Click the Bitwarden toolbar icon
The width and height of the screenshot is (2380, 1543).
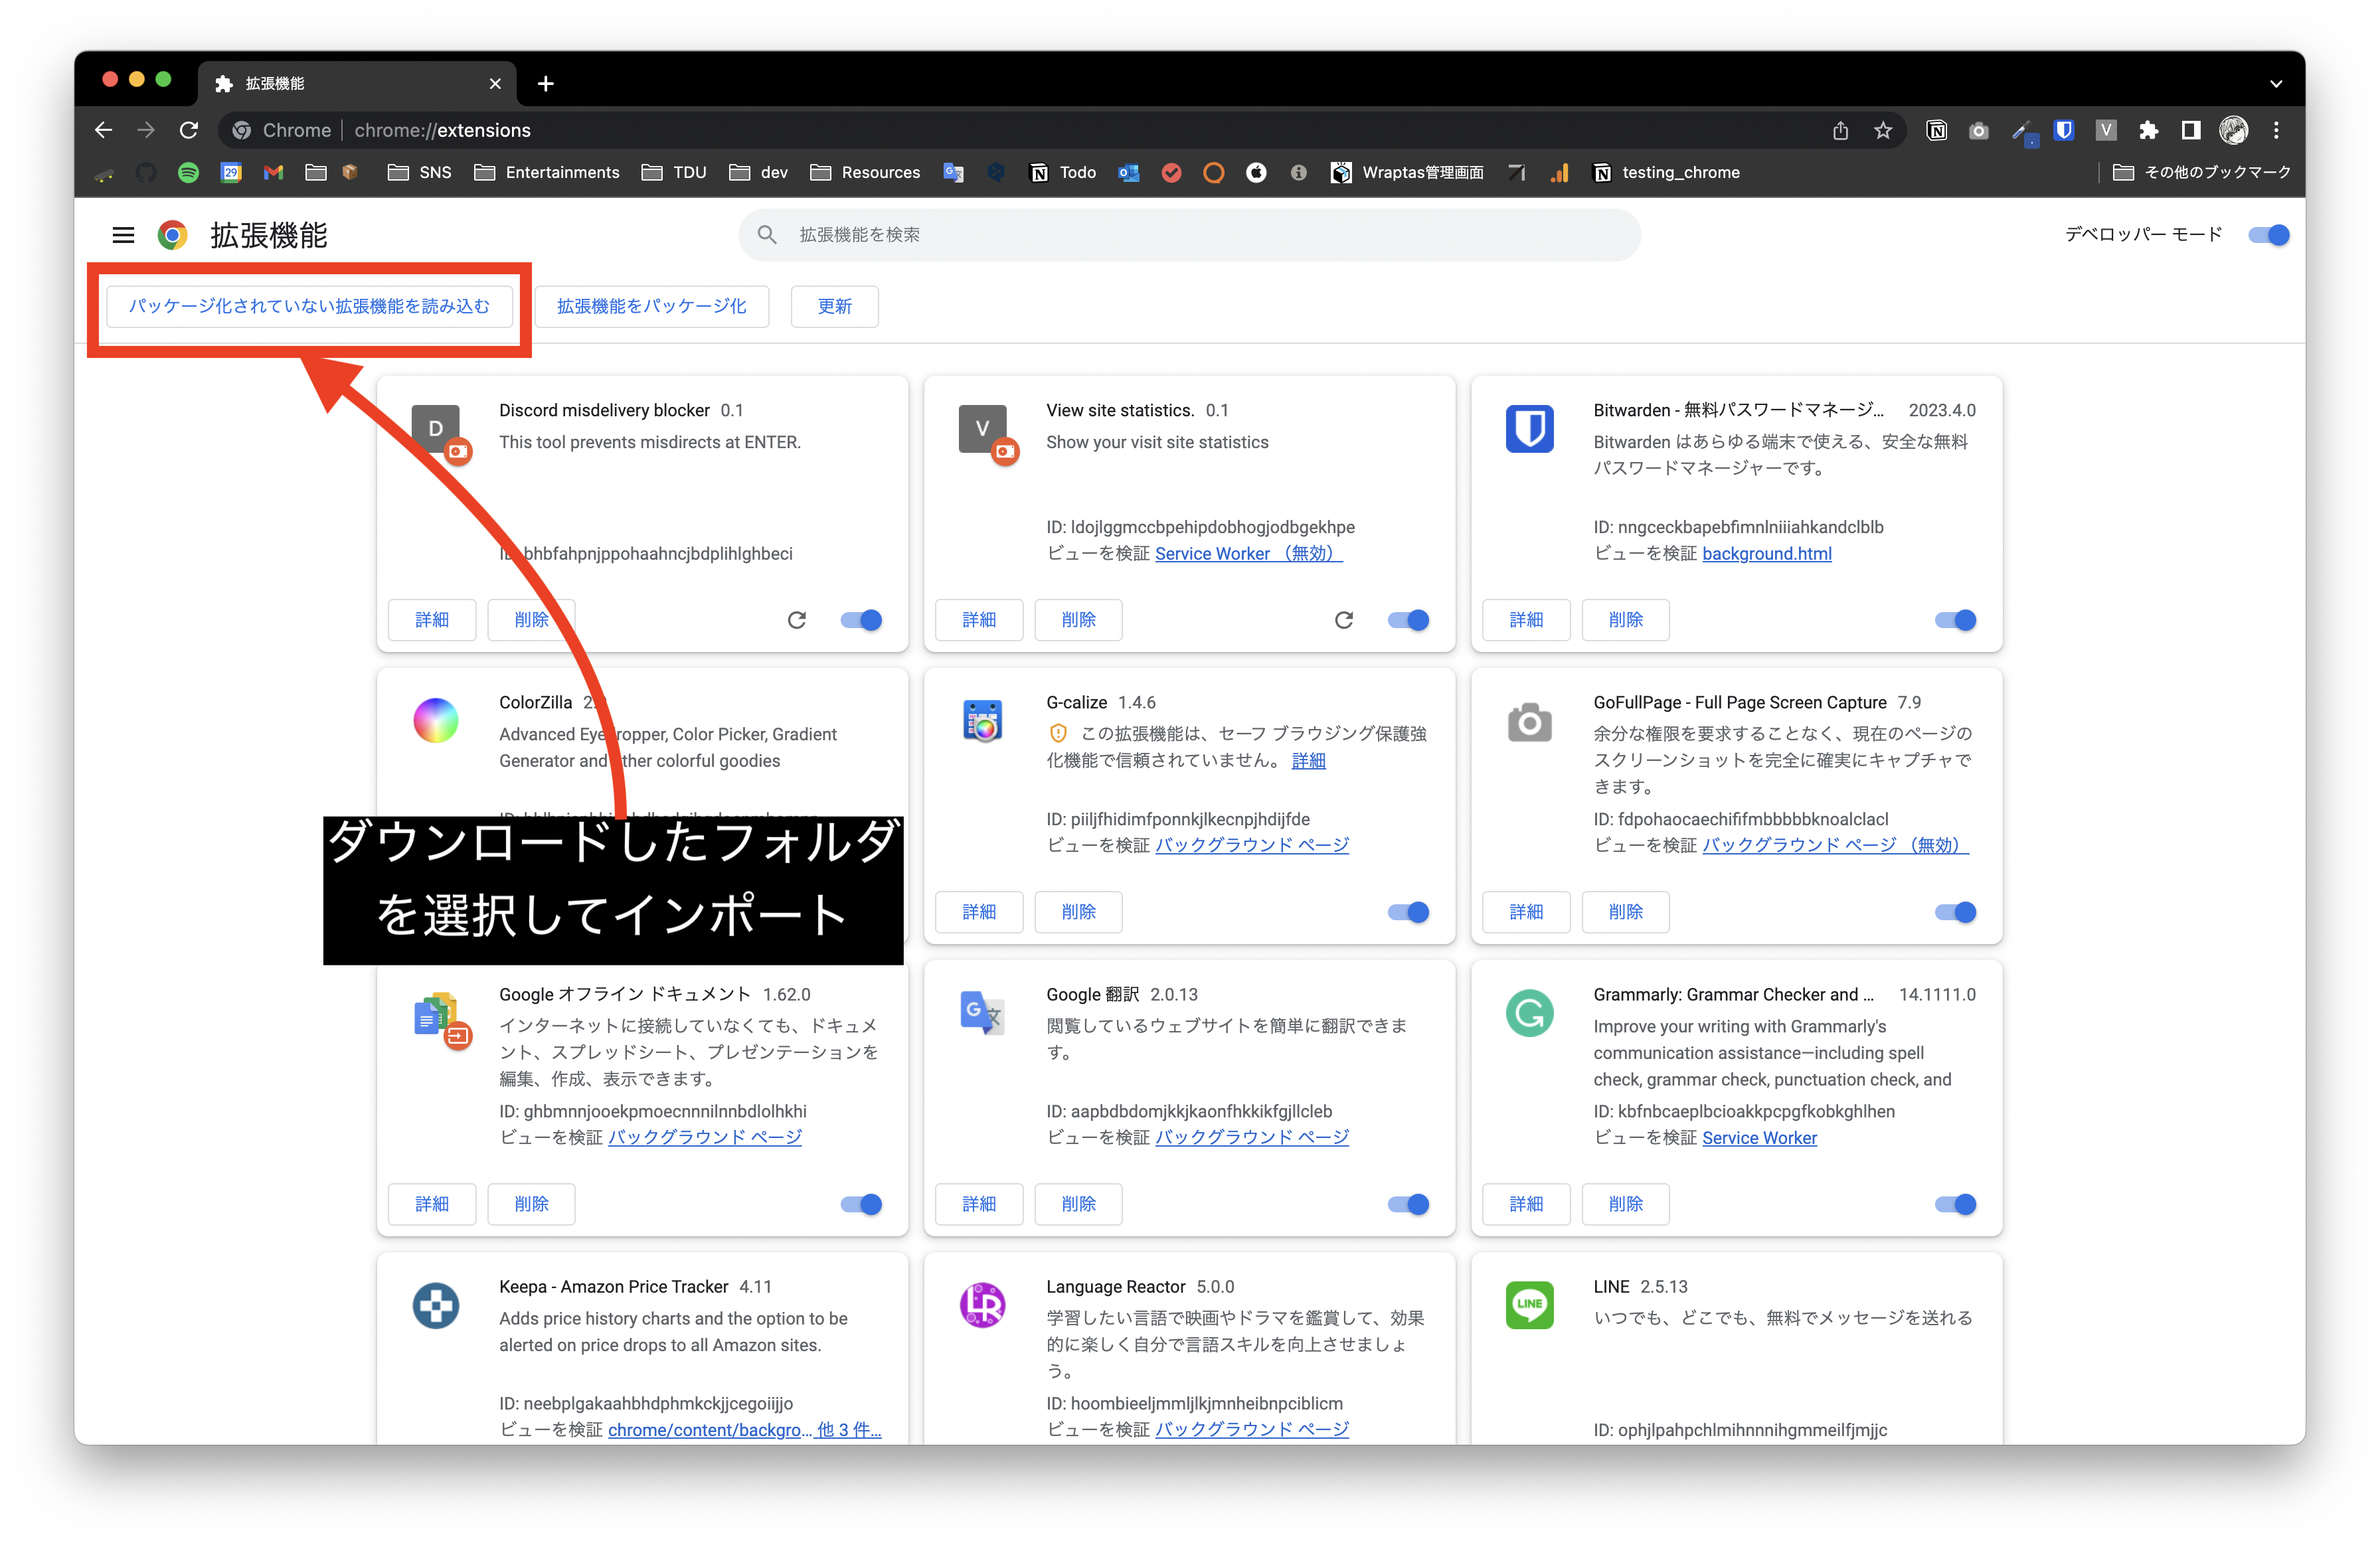2063,130
